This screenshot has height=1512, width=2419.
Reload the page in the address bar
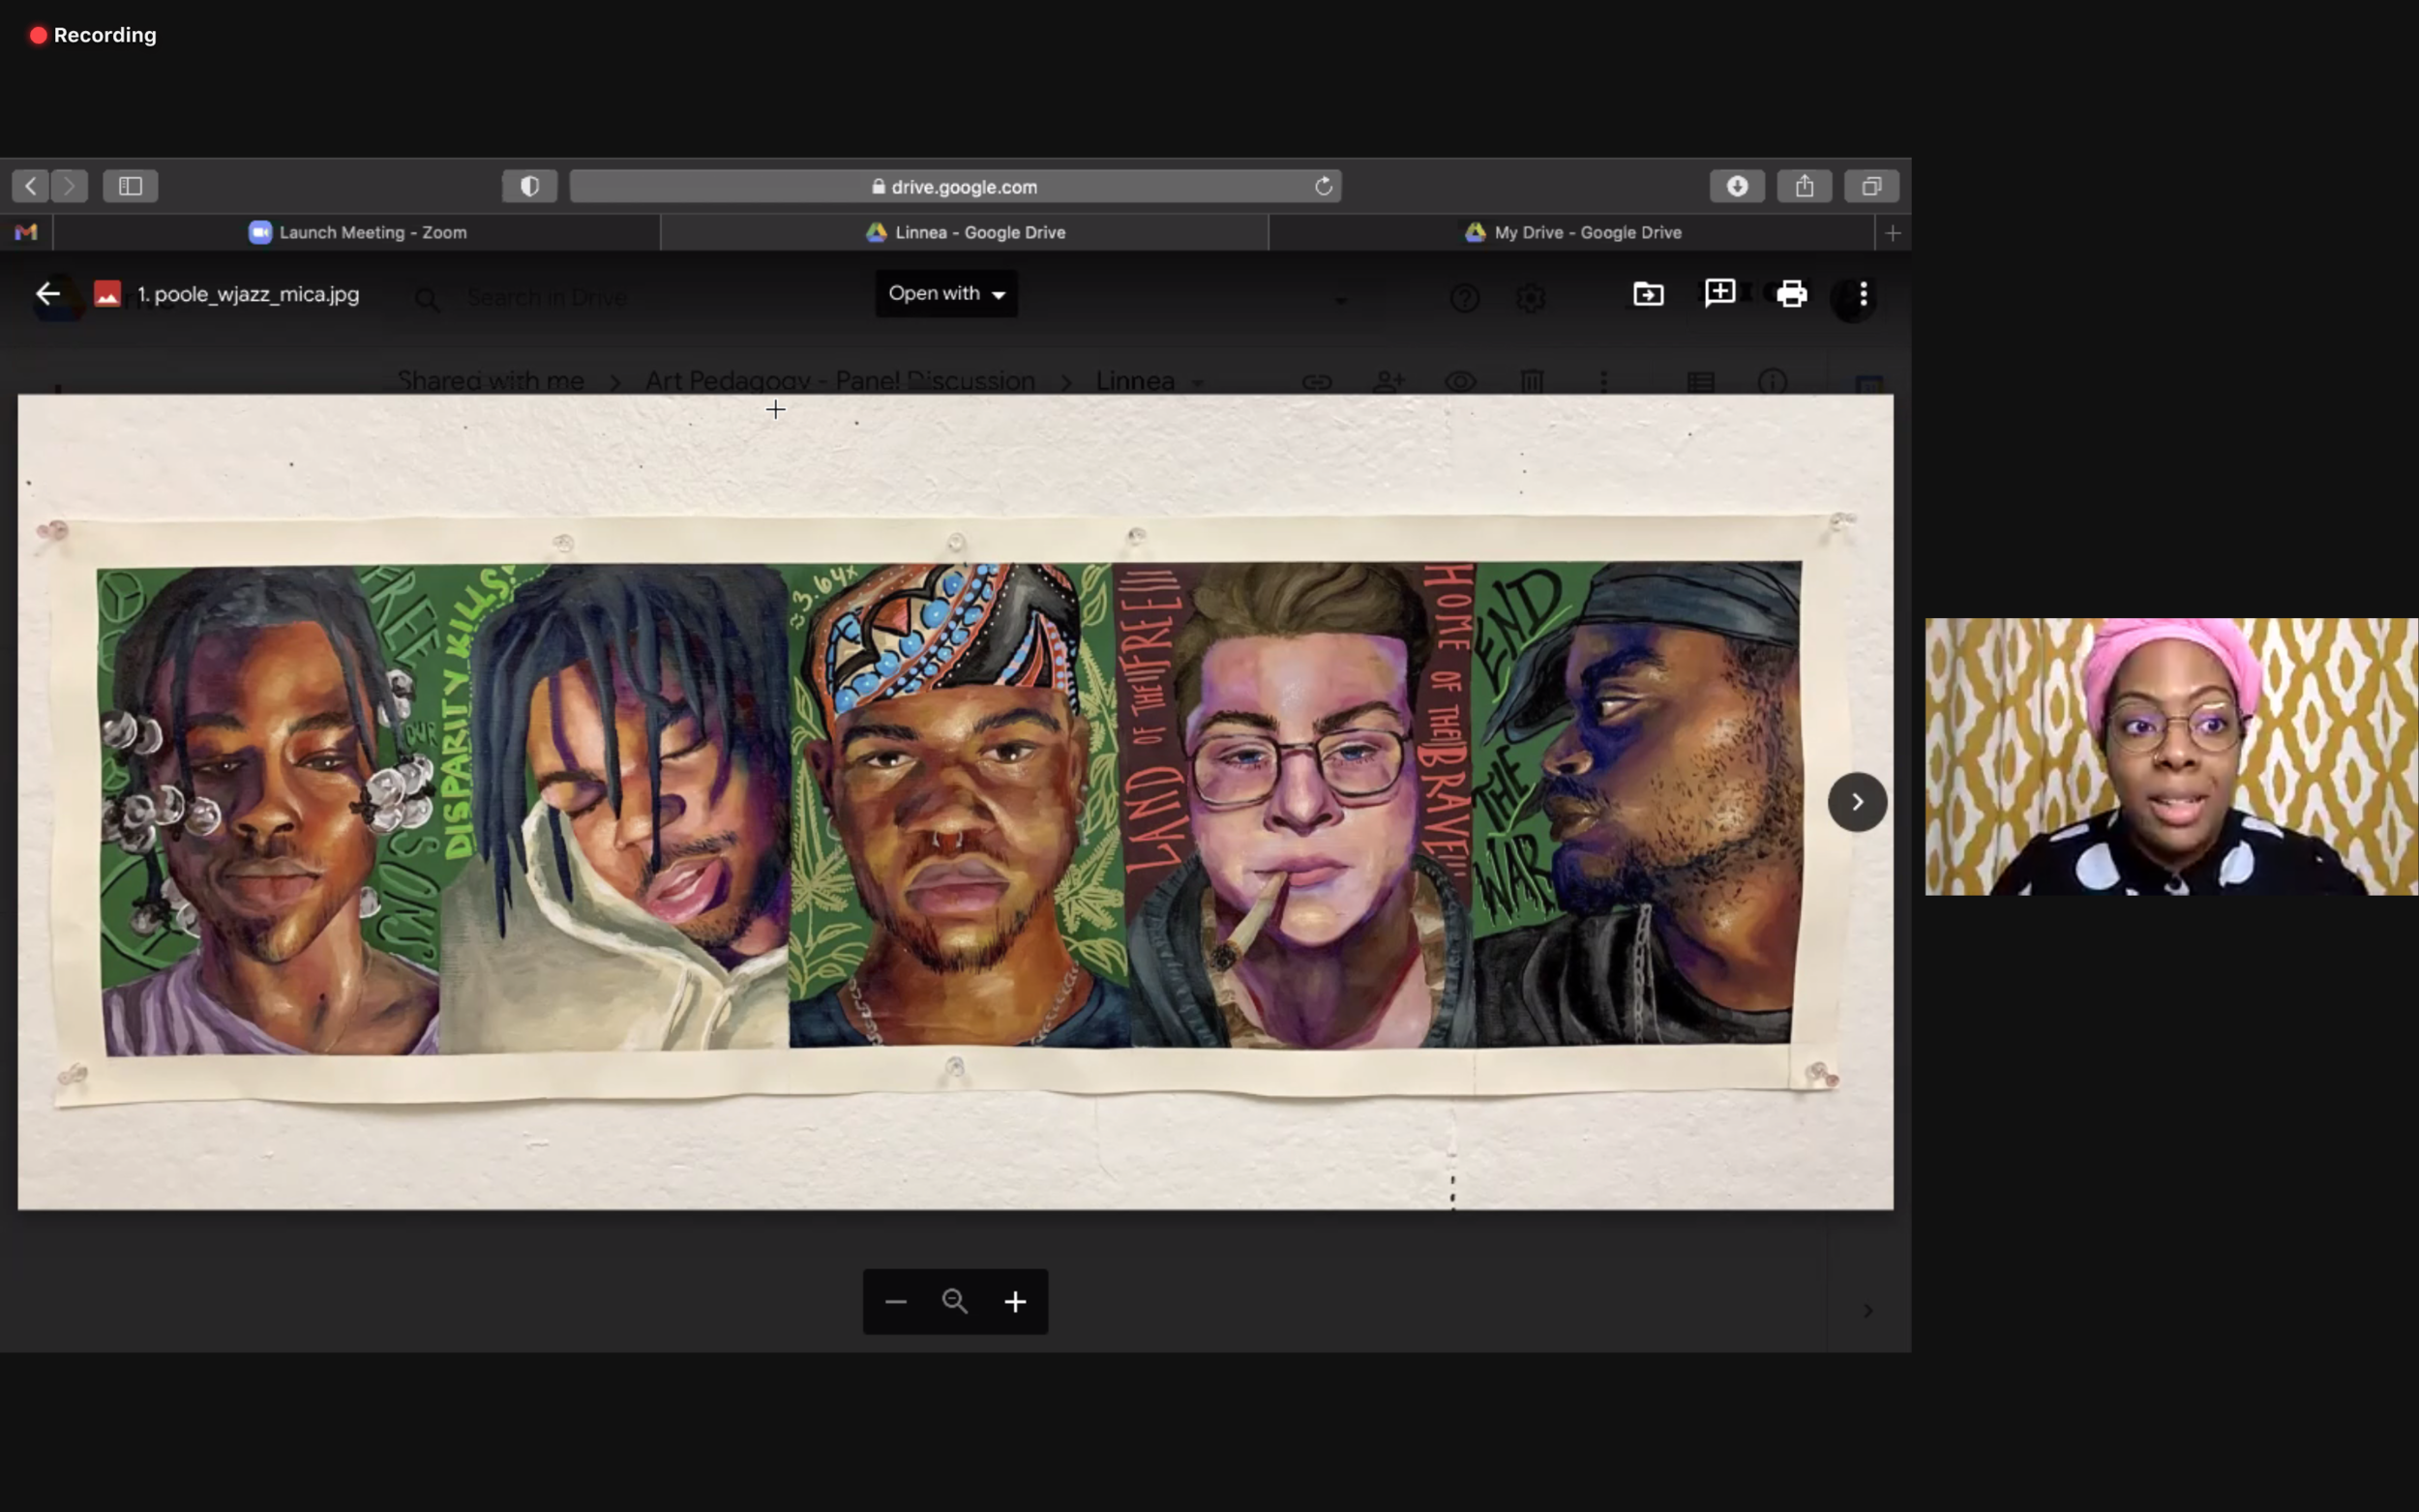1323,186
